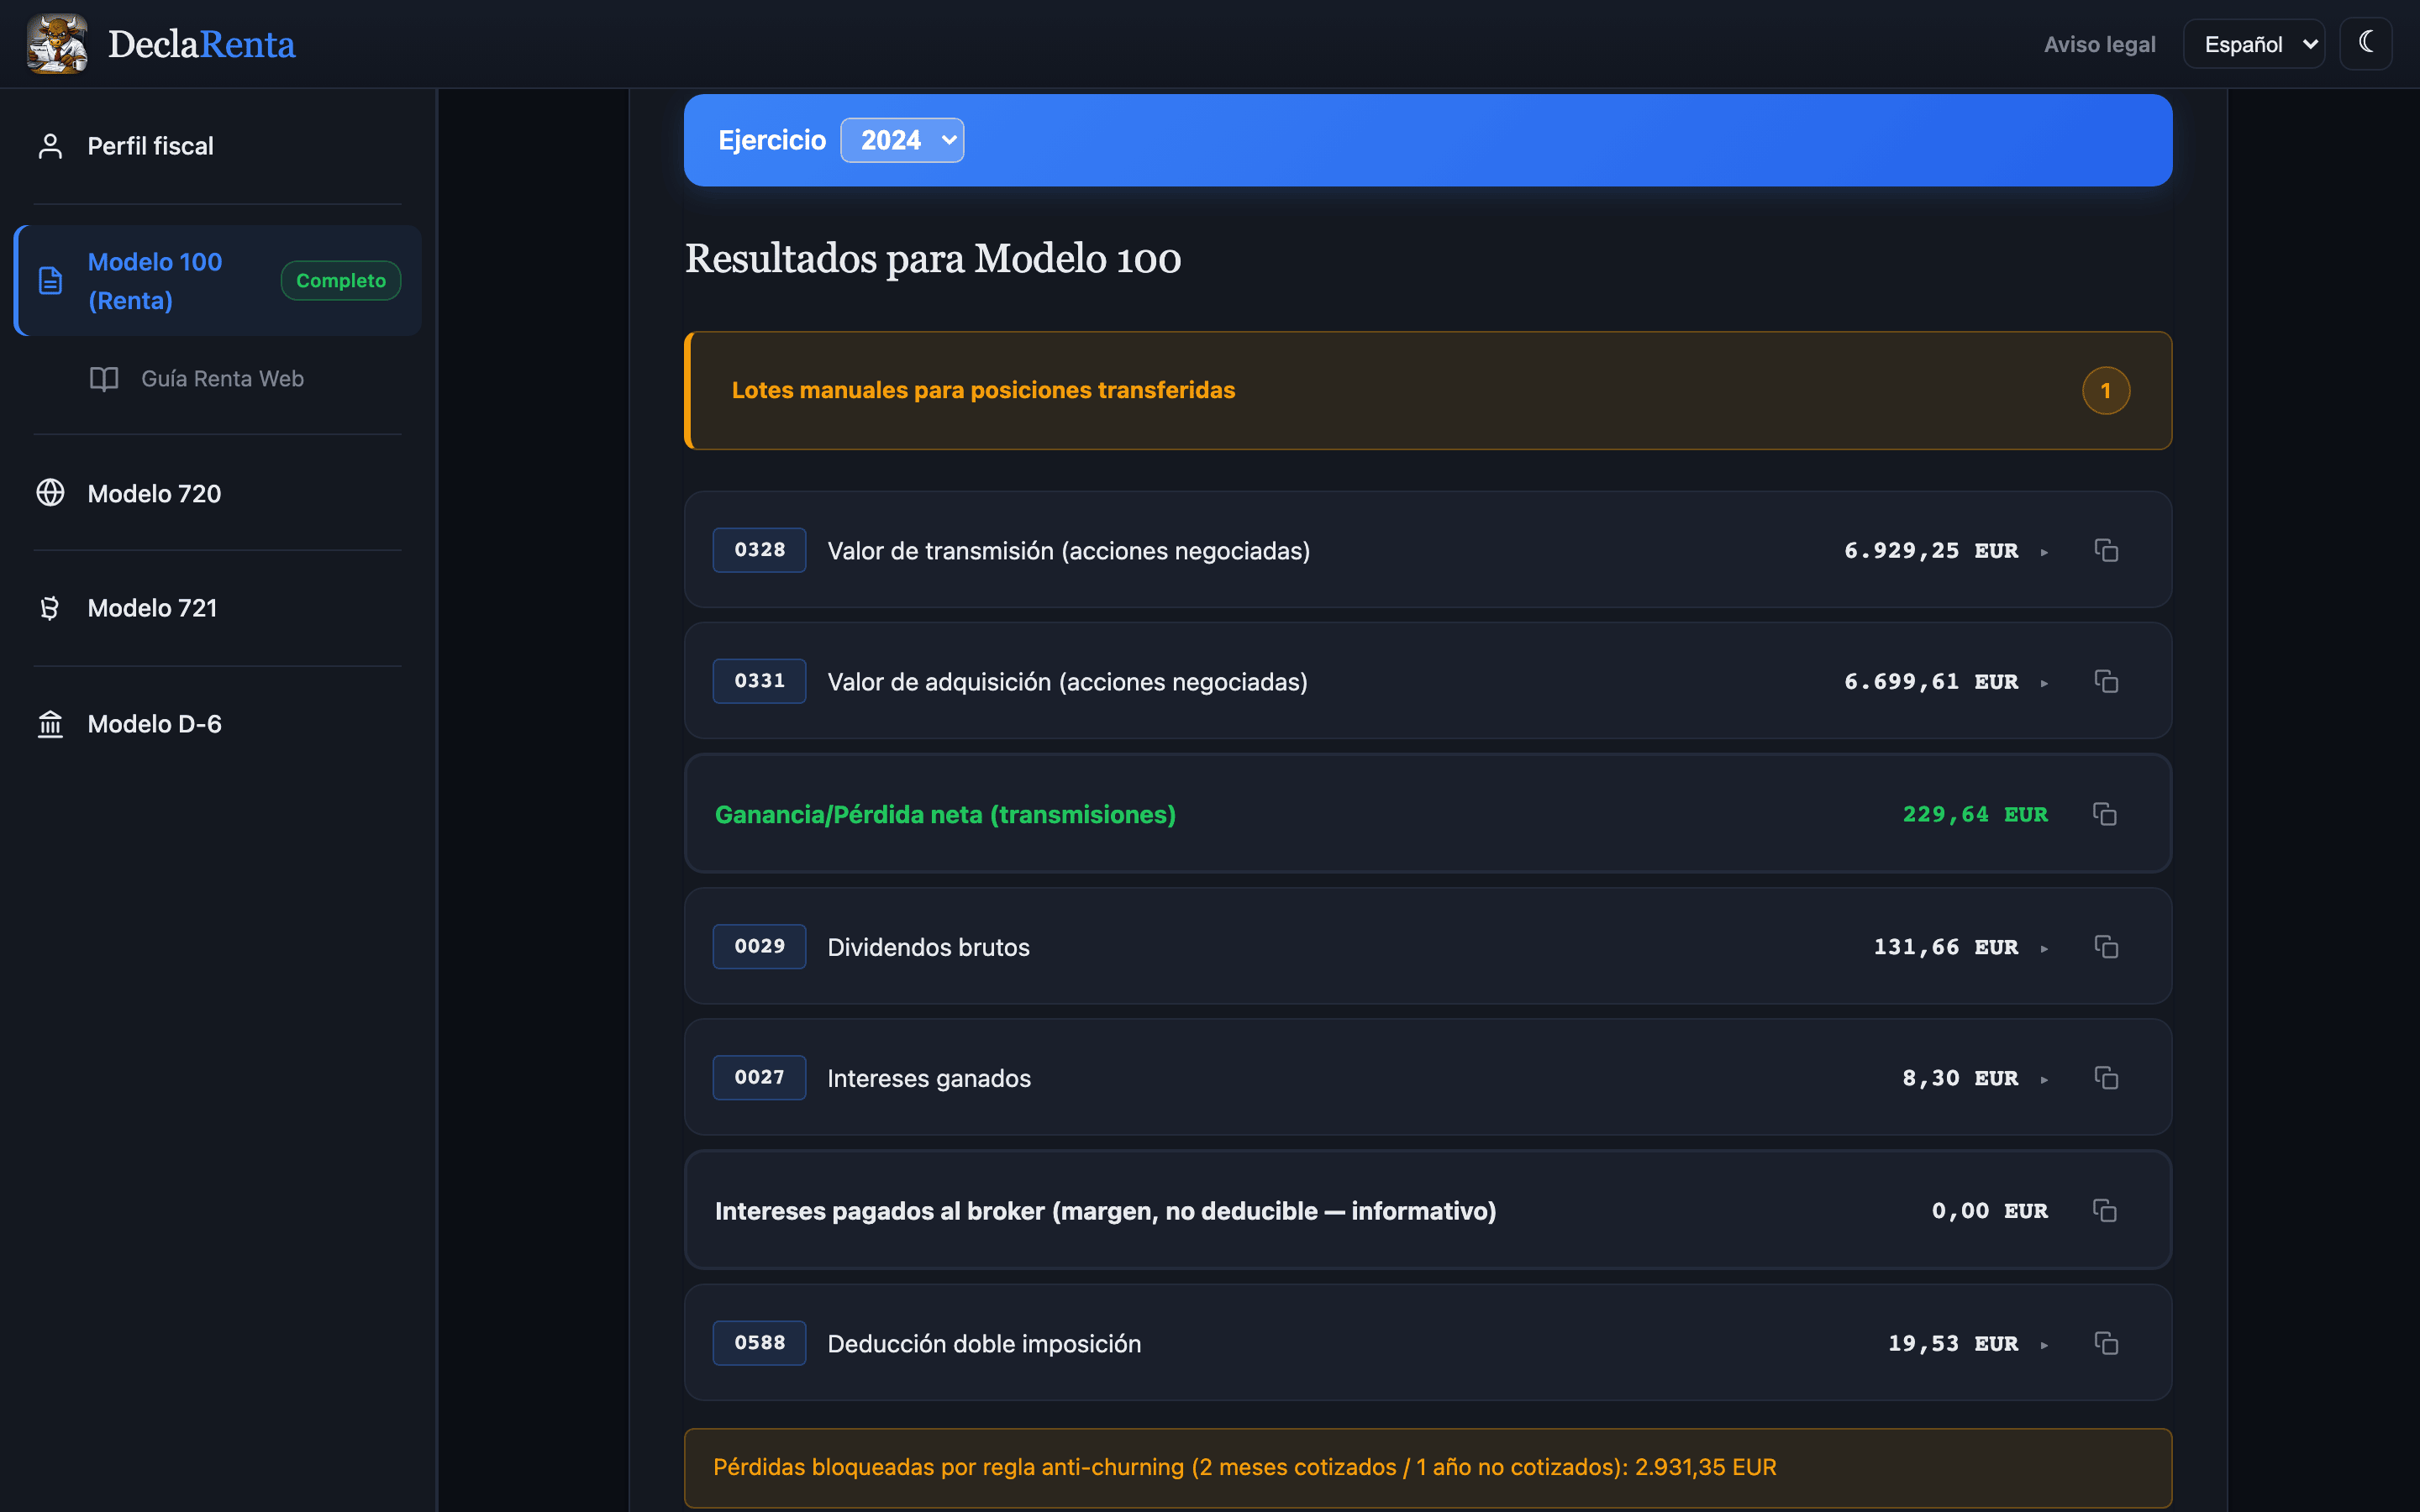
Task: Copy the 0027 Intereses ganados value
Action: 2106,1078
